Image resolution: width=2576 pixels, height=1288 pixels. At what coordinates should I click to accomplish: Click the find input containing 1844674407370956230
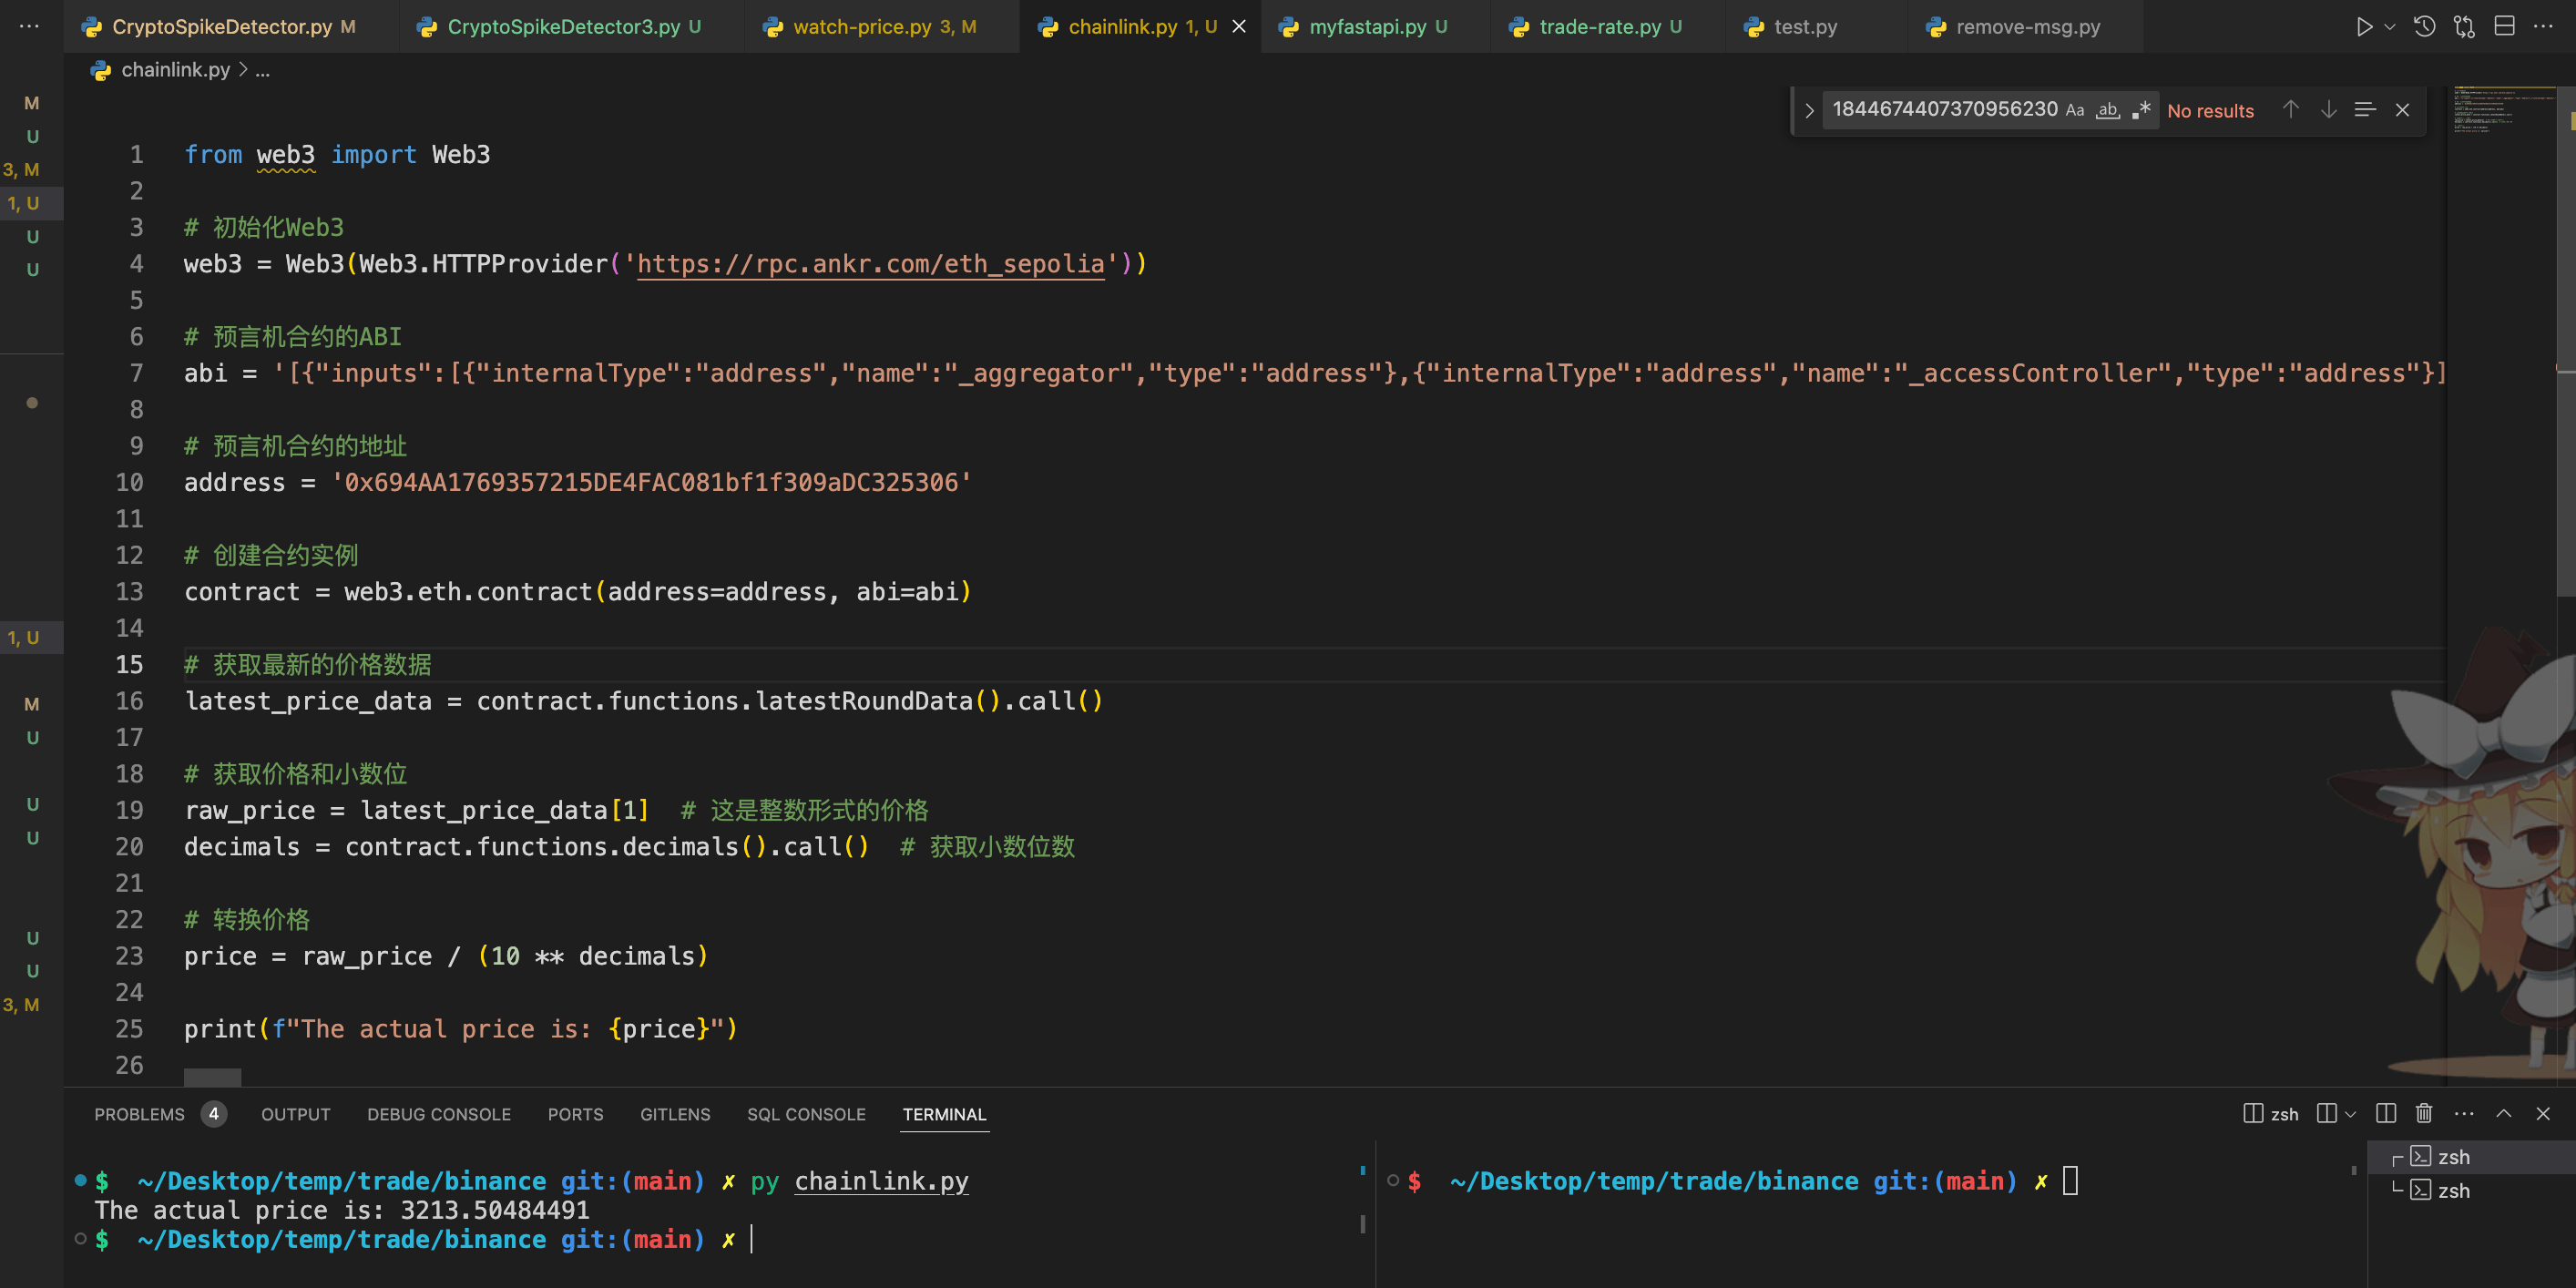(1945, 109)
